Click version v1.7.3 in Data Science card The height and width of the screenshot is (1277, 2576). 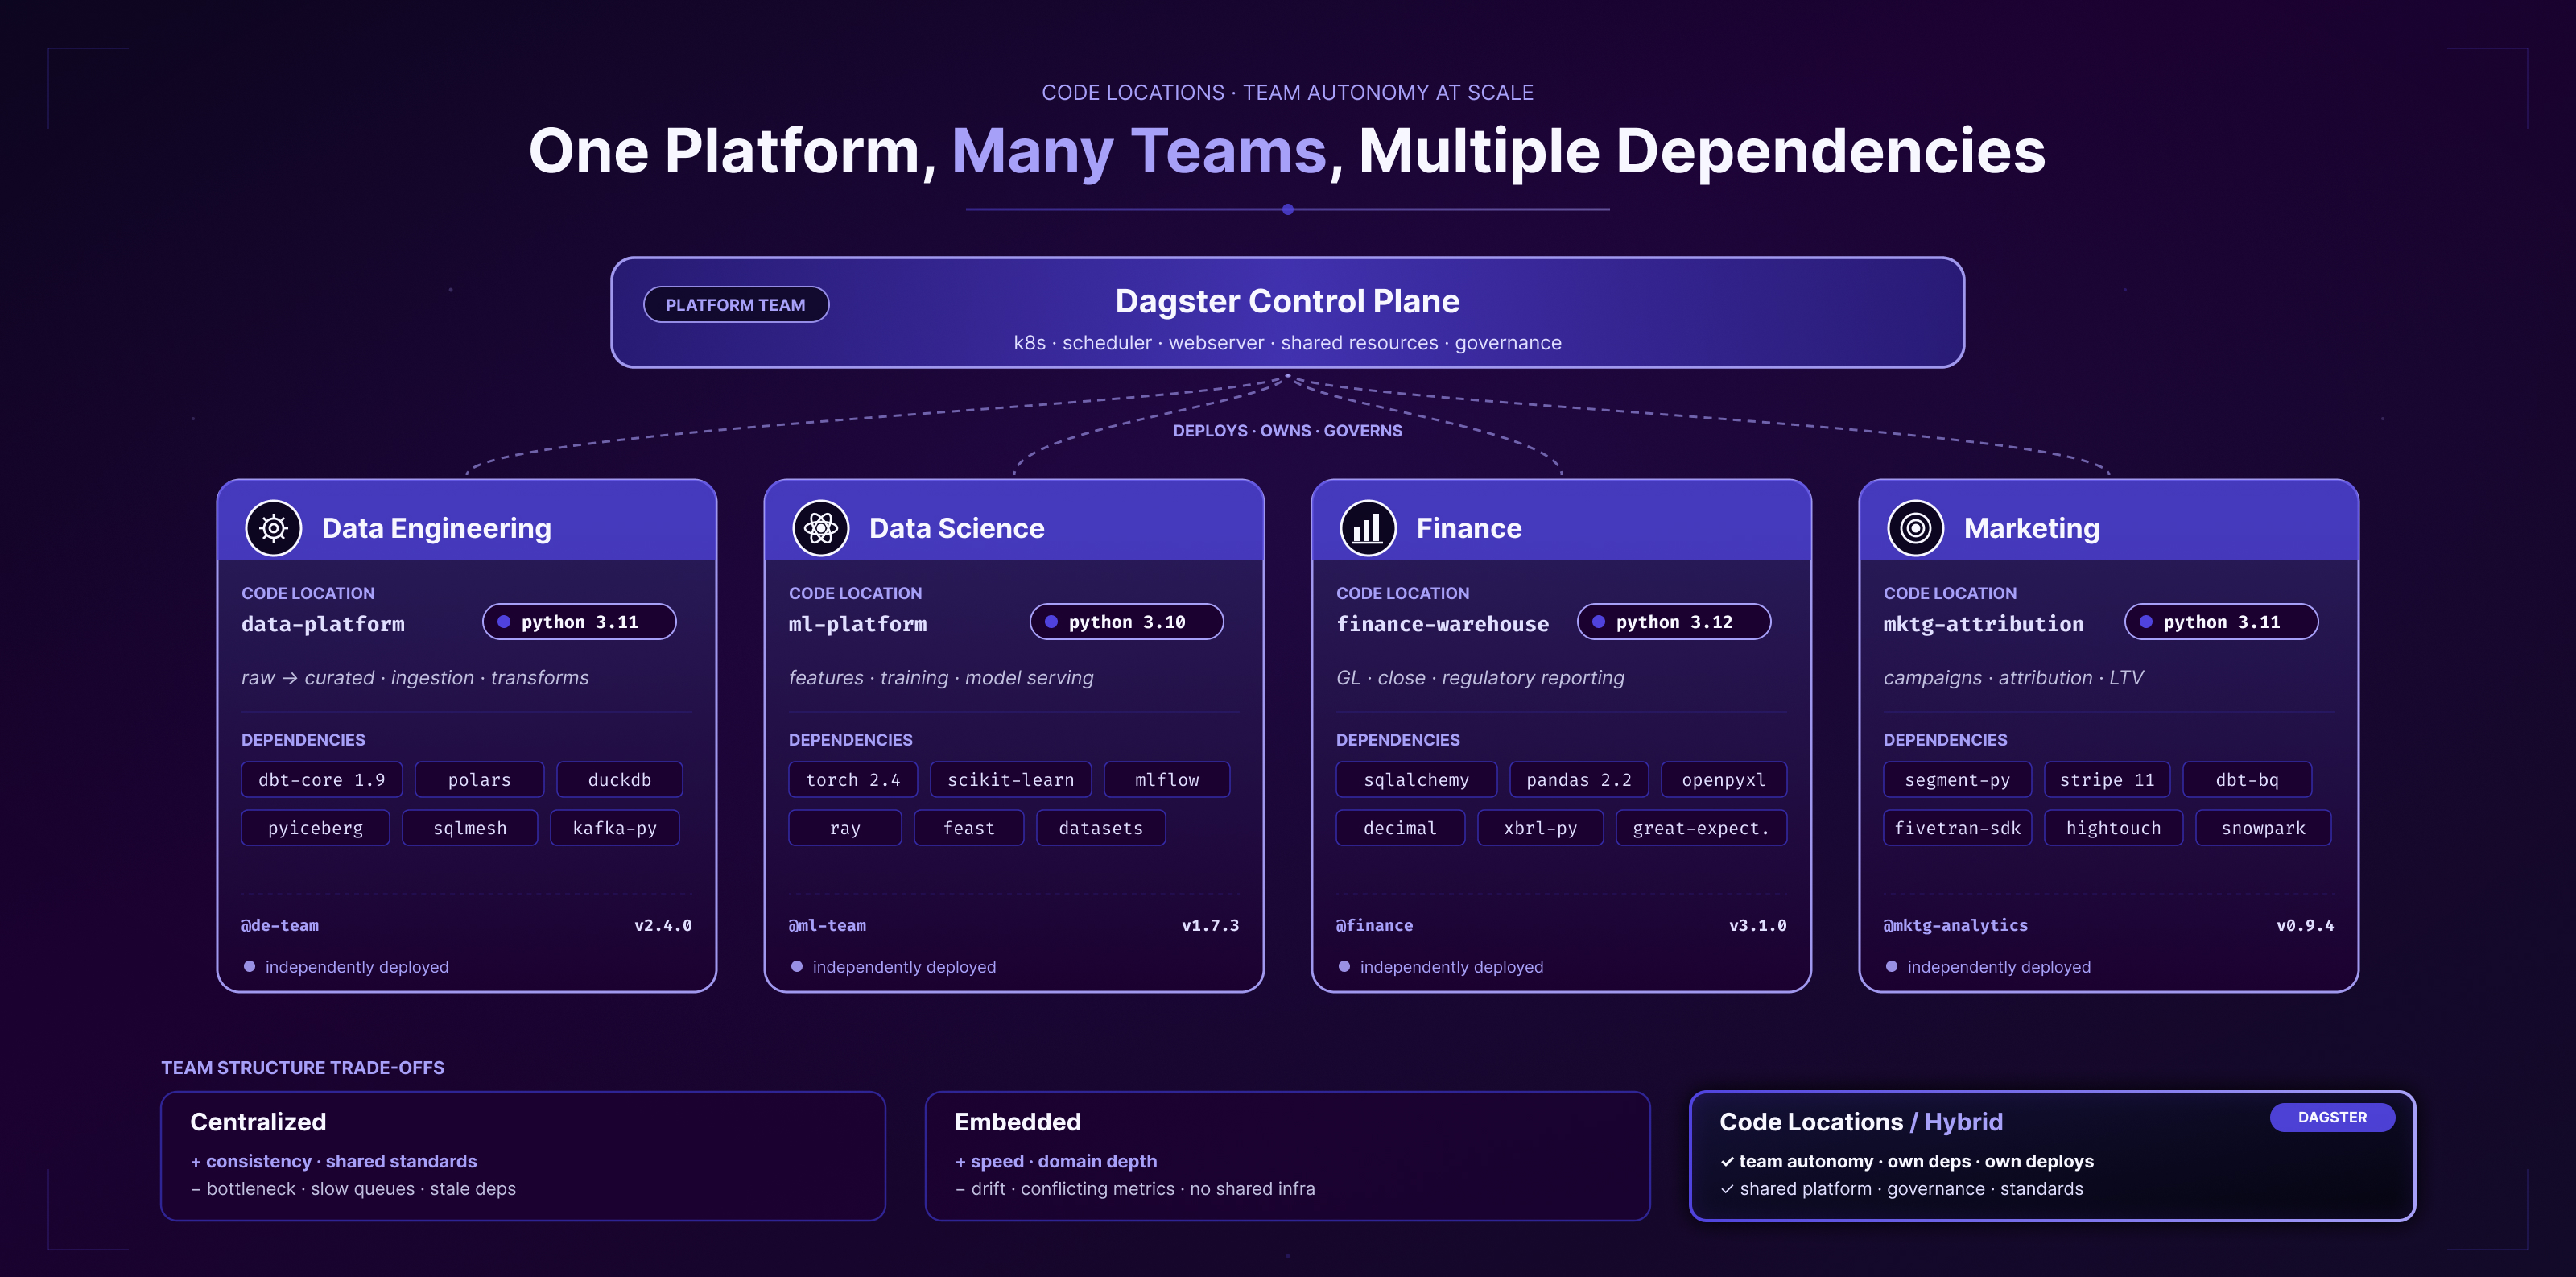1210,926
